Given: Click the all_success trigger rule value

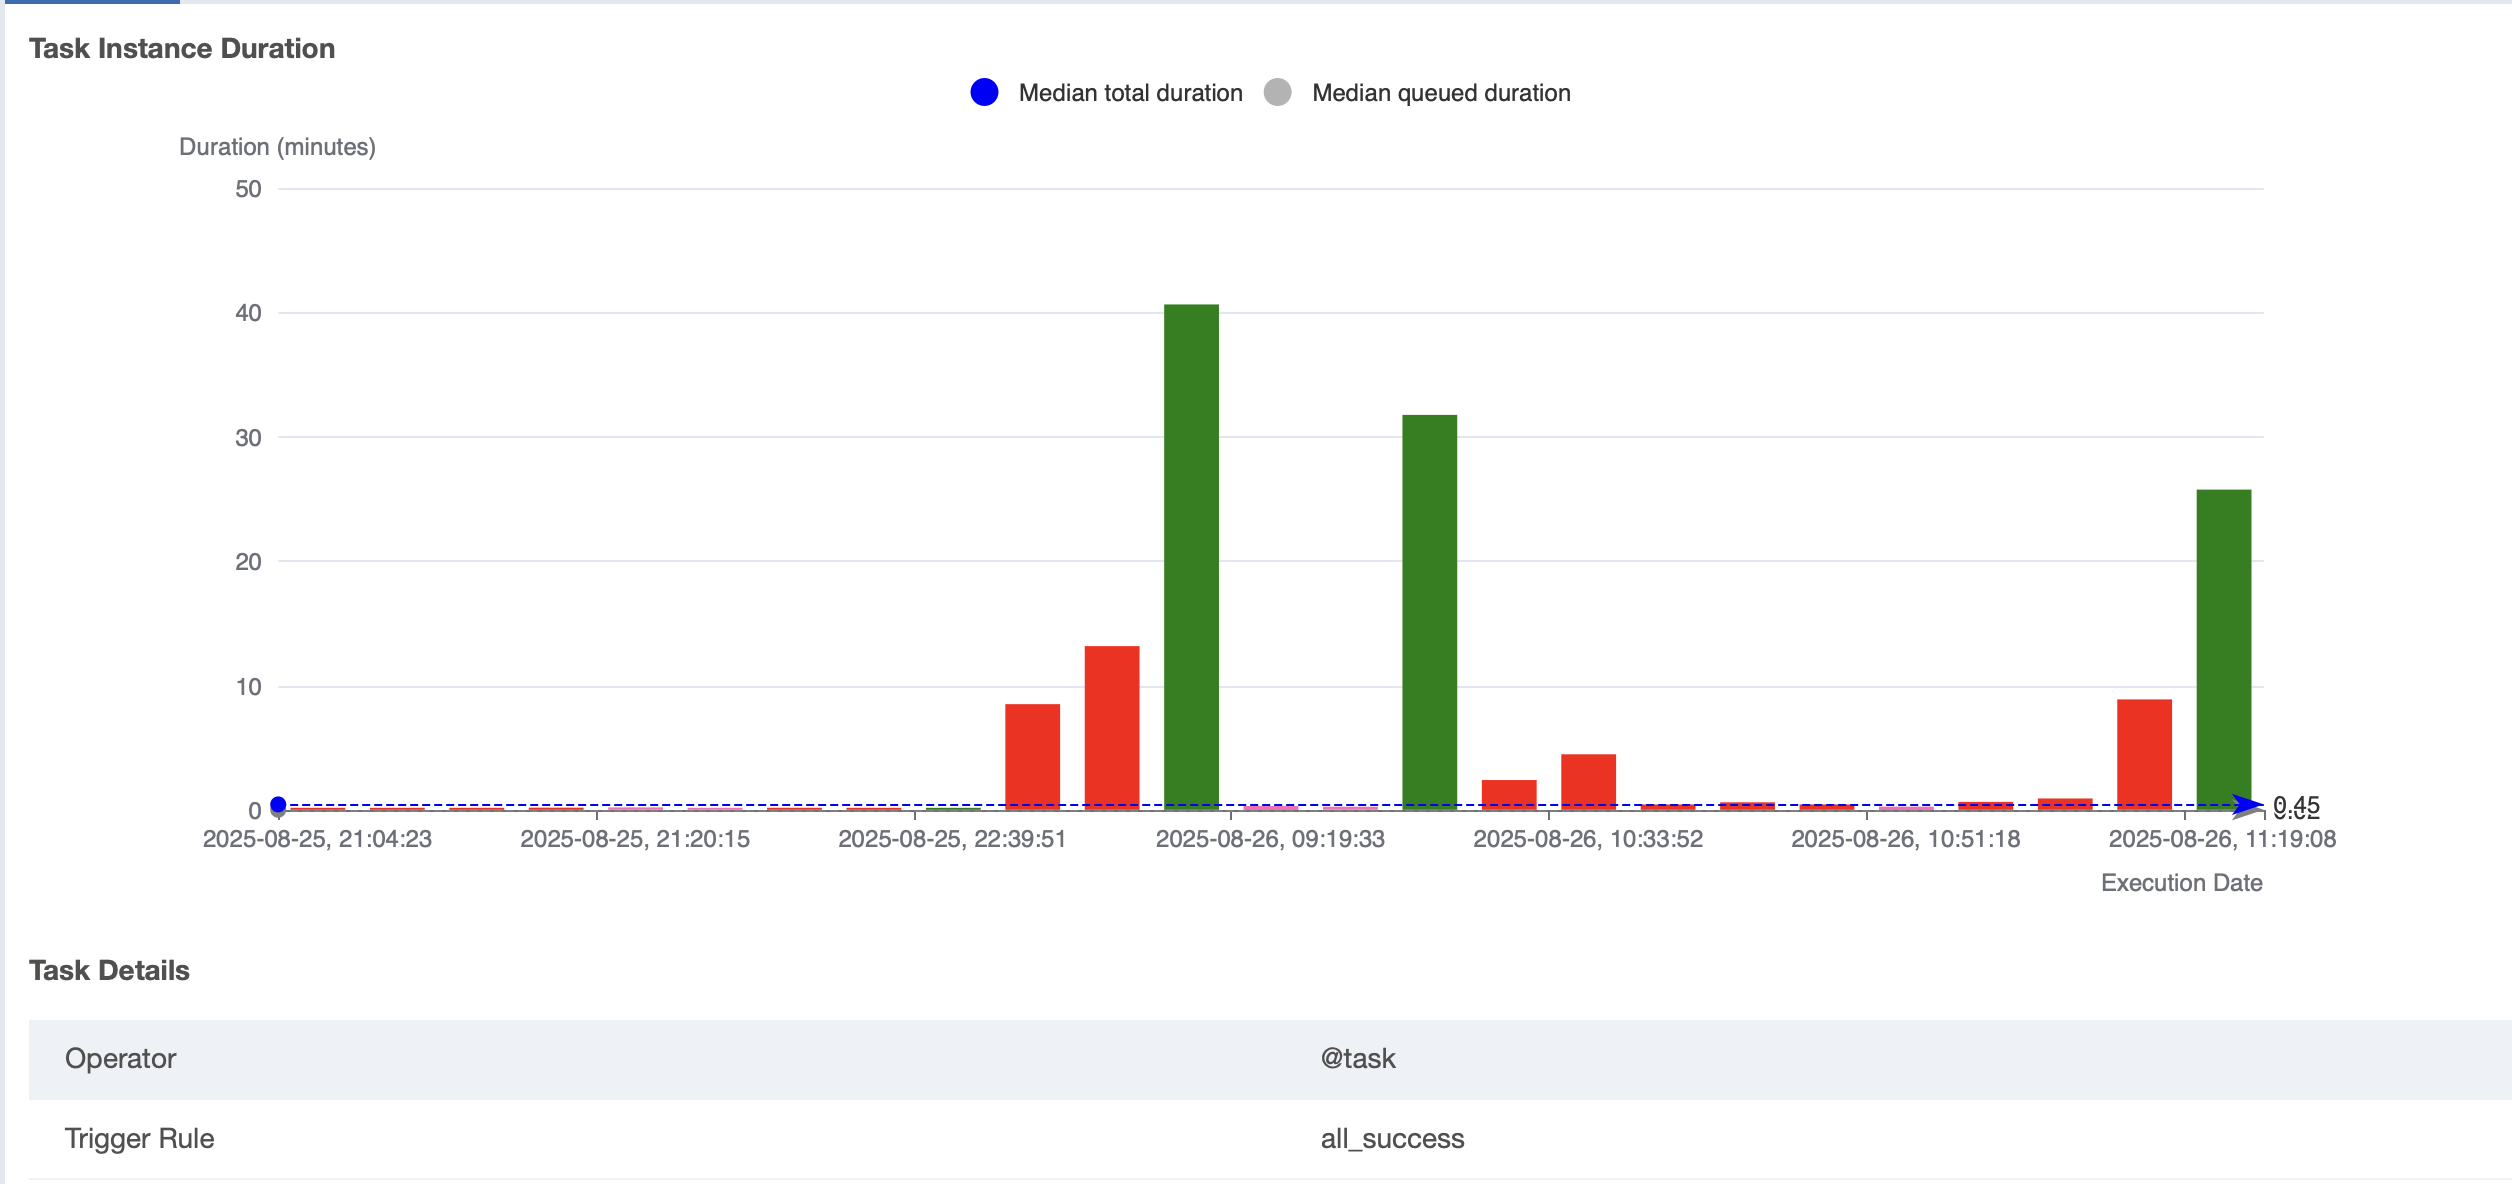Looking at the screenshot, I should coord(1392,1139).
